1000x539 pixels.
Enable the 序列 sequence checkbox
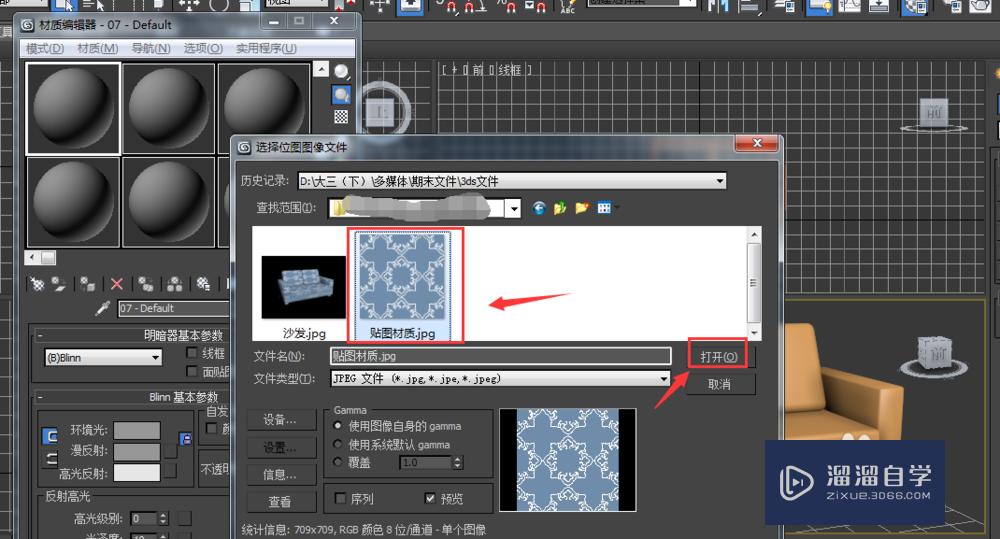coord(341,498)
